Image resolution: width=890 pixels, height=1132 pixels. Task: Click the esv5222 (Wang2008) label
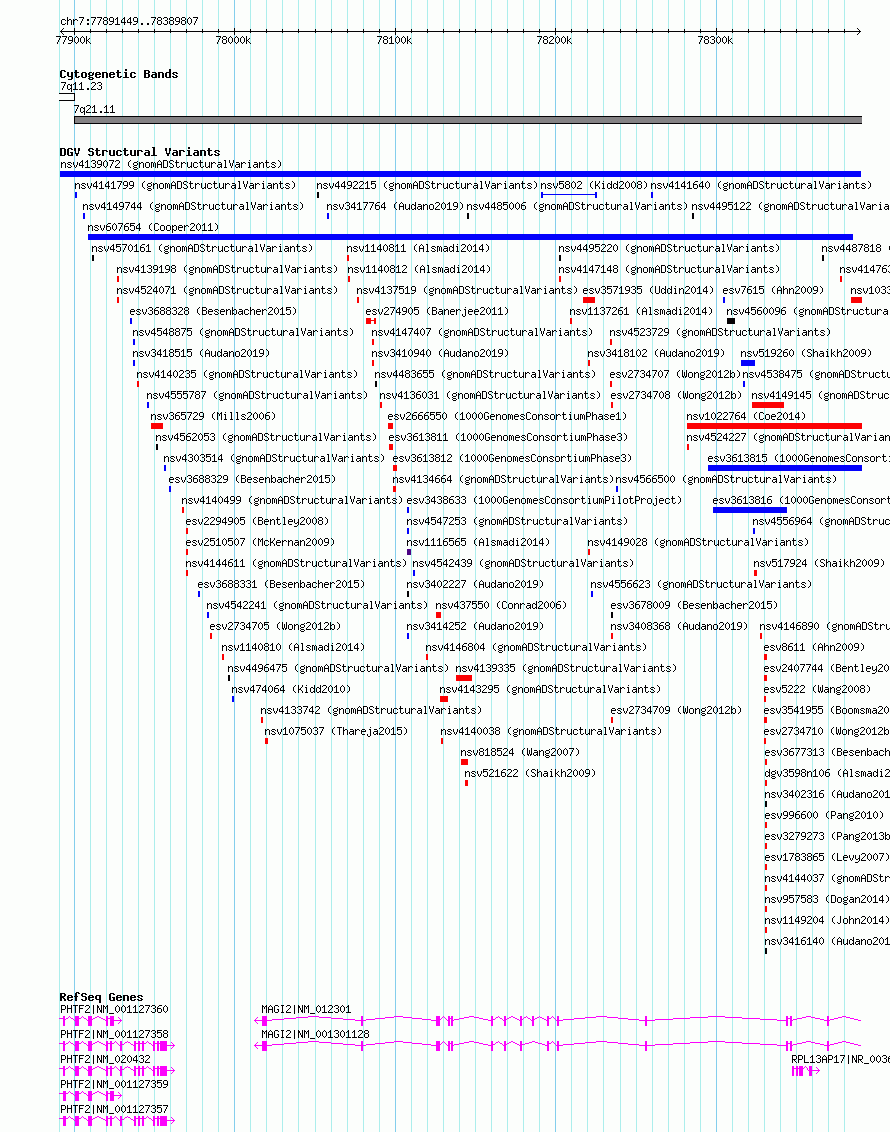(x=817, y=689)
